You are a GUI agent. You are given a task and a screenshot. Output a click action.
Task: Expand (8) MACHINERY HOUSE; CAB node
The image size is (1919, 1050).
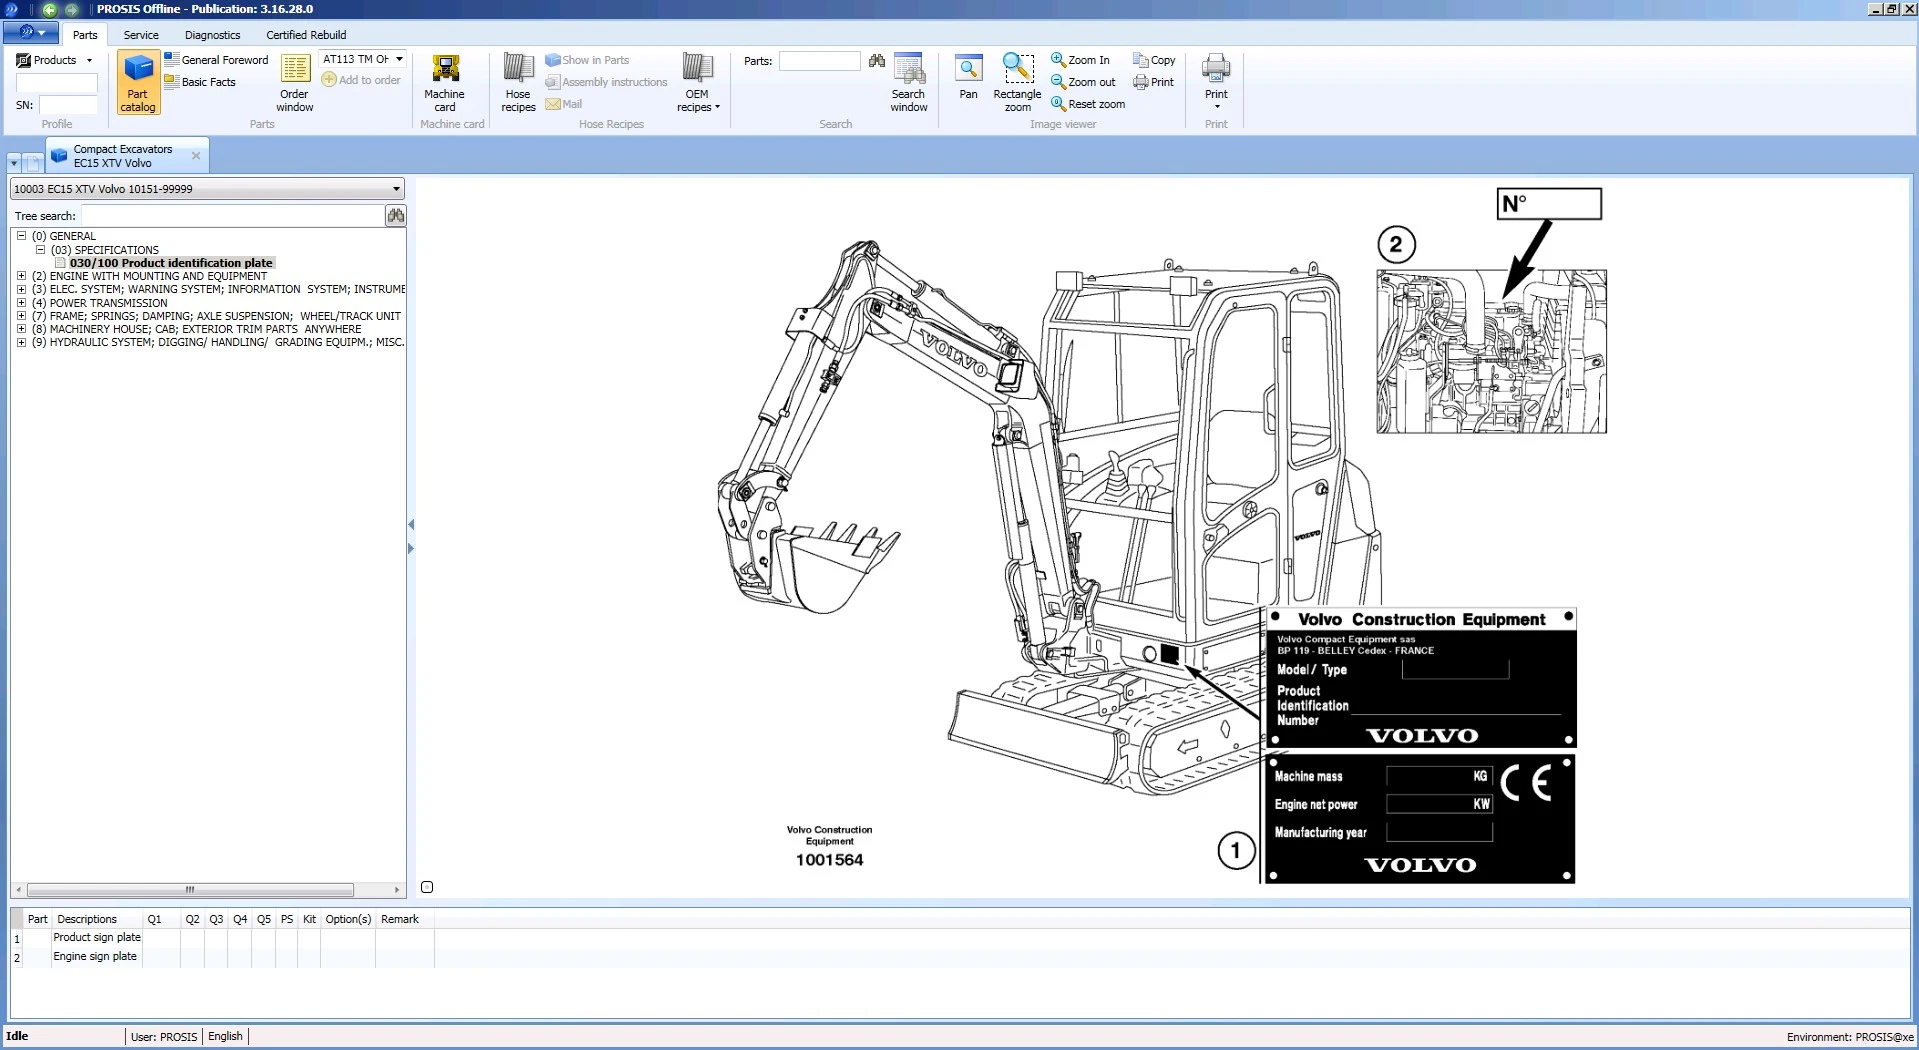click(x=21, y=329)
